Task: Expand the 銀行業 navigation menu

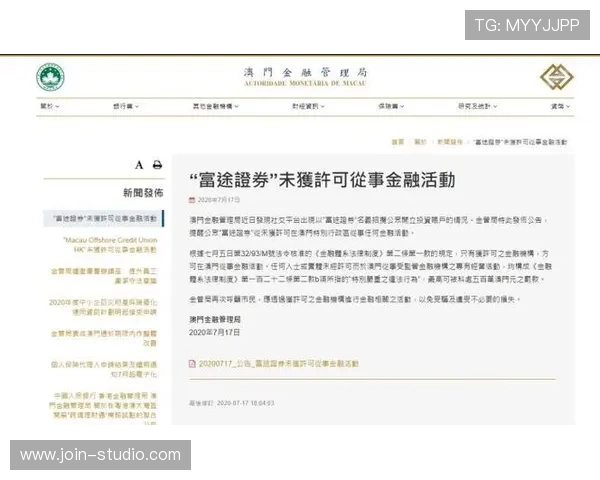Action: (x=126, y=106)
